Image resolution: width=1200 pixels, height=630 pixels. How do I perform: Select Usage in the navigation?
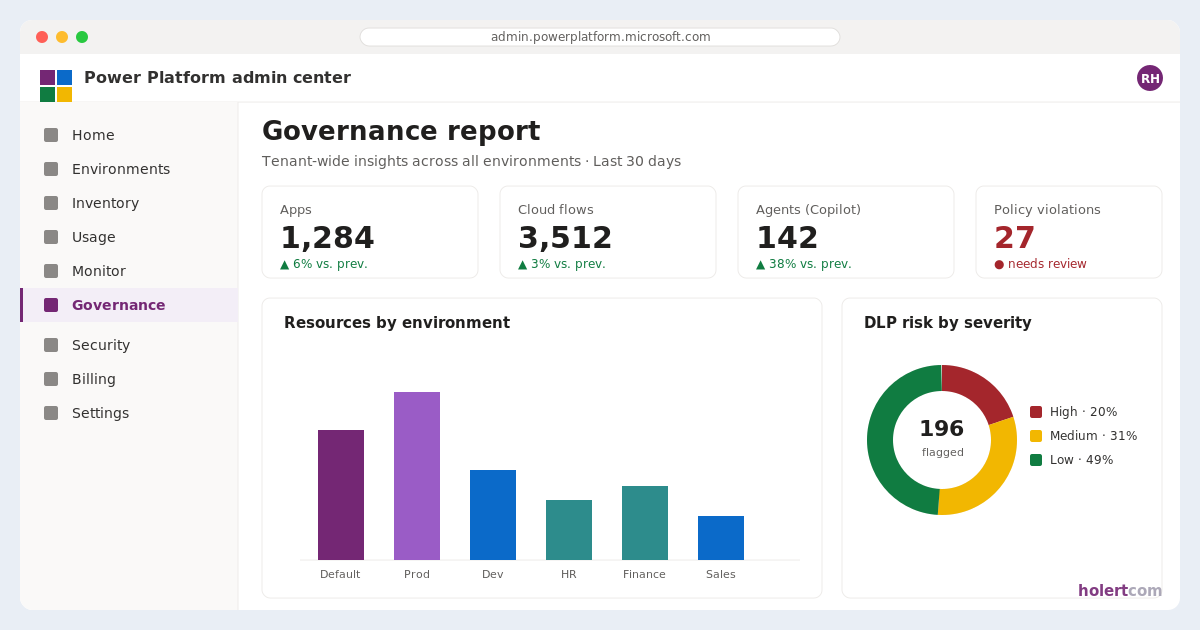pyautogui.click(x=129, y=237)
